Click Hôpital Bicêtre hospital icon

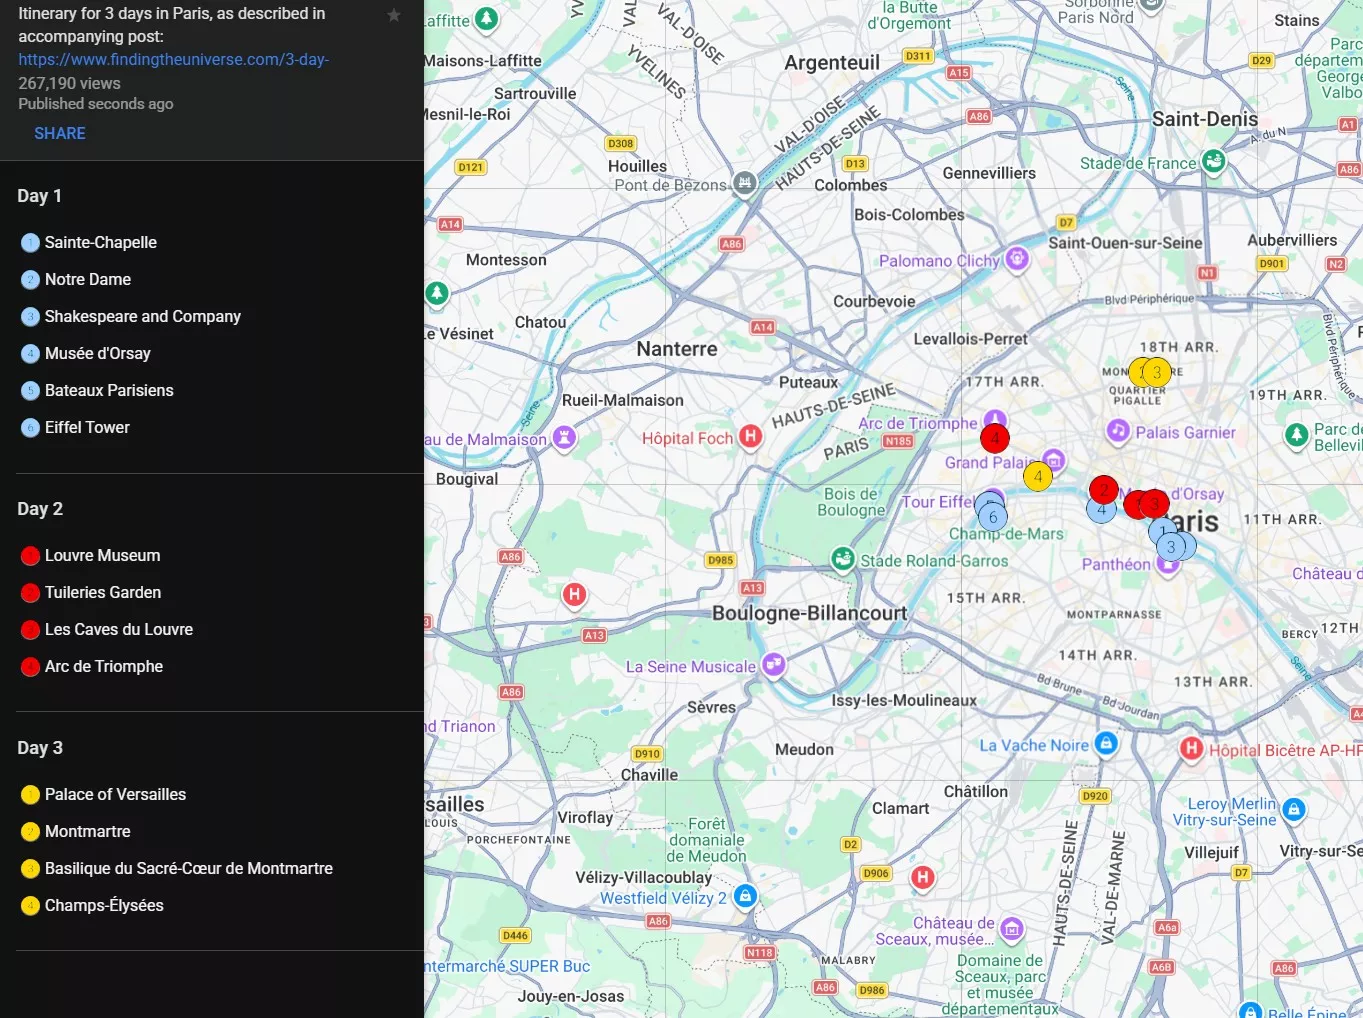tap(1191, 748)
